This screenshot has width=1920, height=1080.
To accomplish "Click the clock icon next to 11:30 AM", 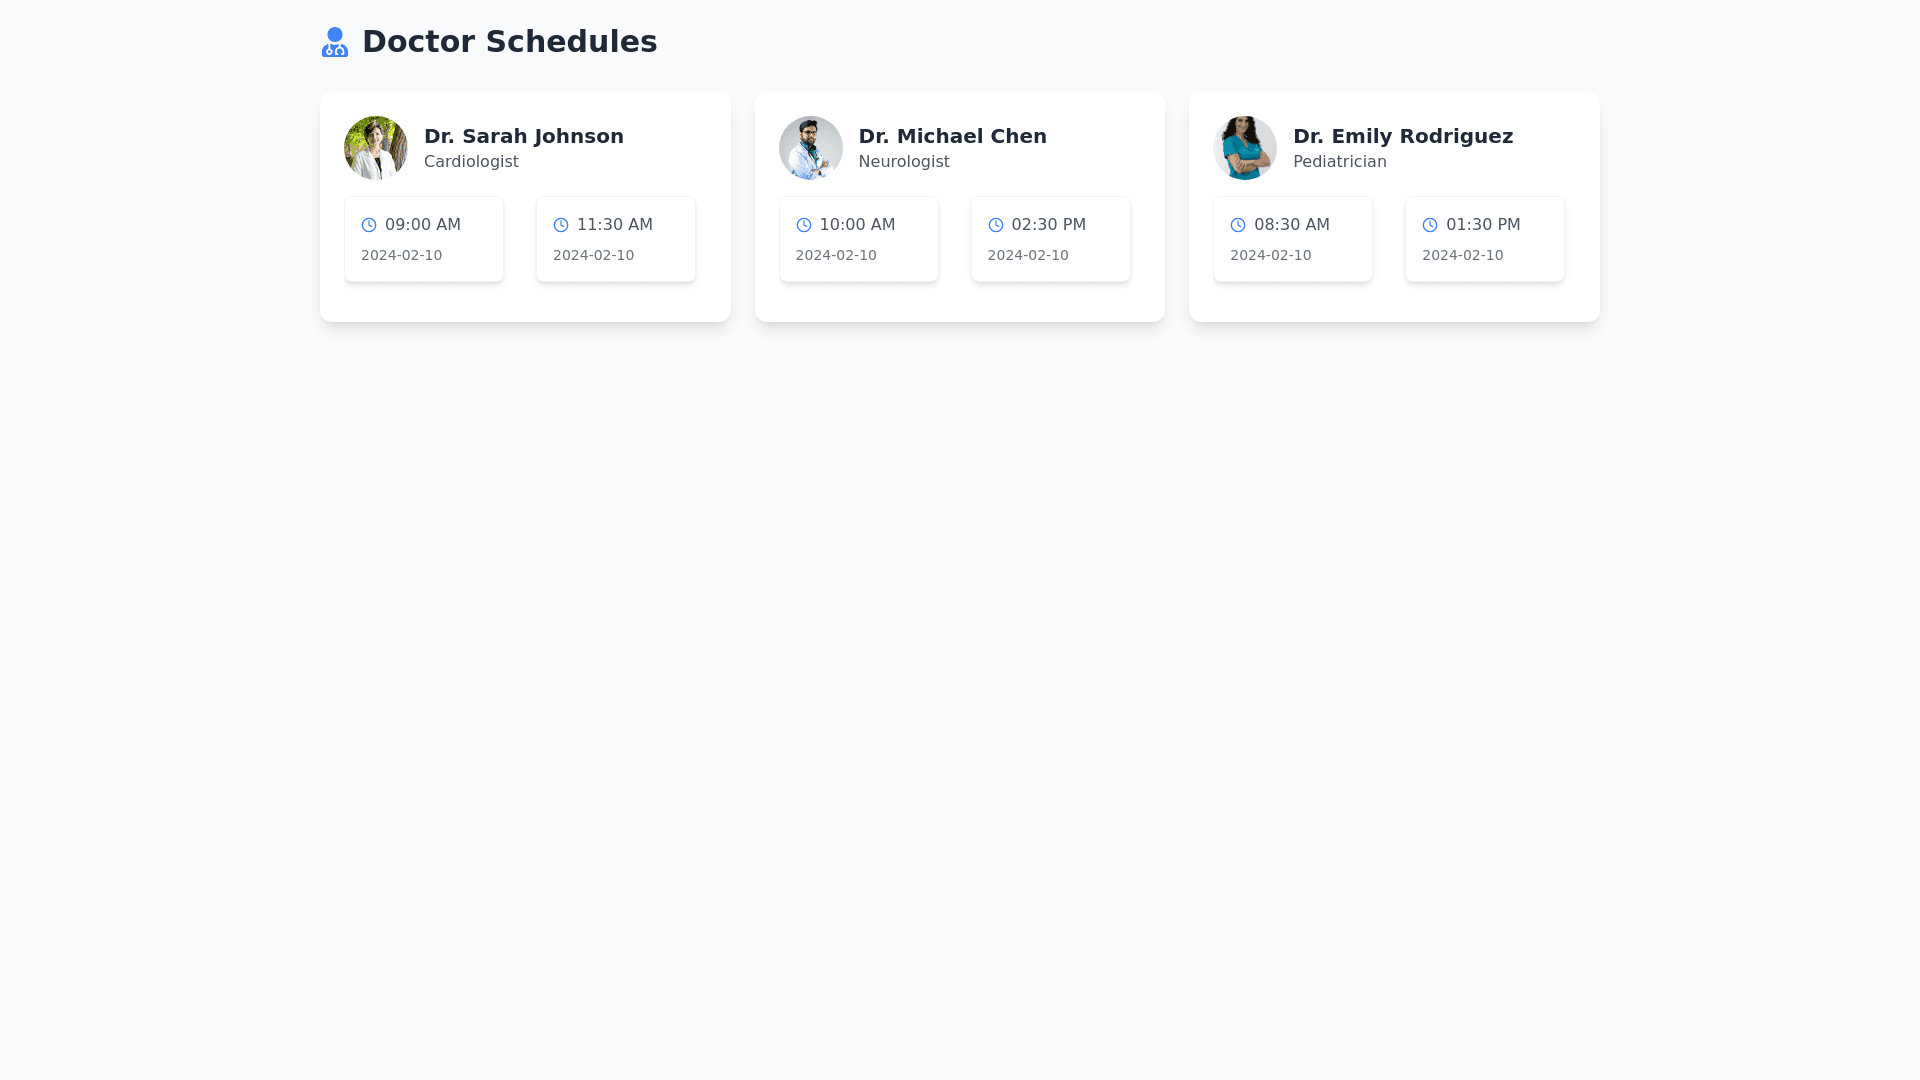I will click(x=561, y=225).
